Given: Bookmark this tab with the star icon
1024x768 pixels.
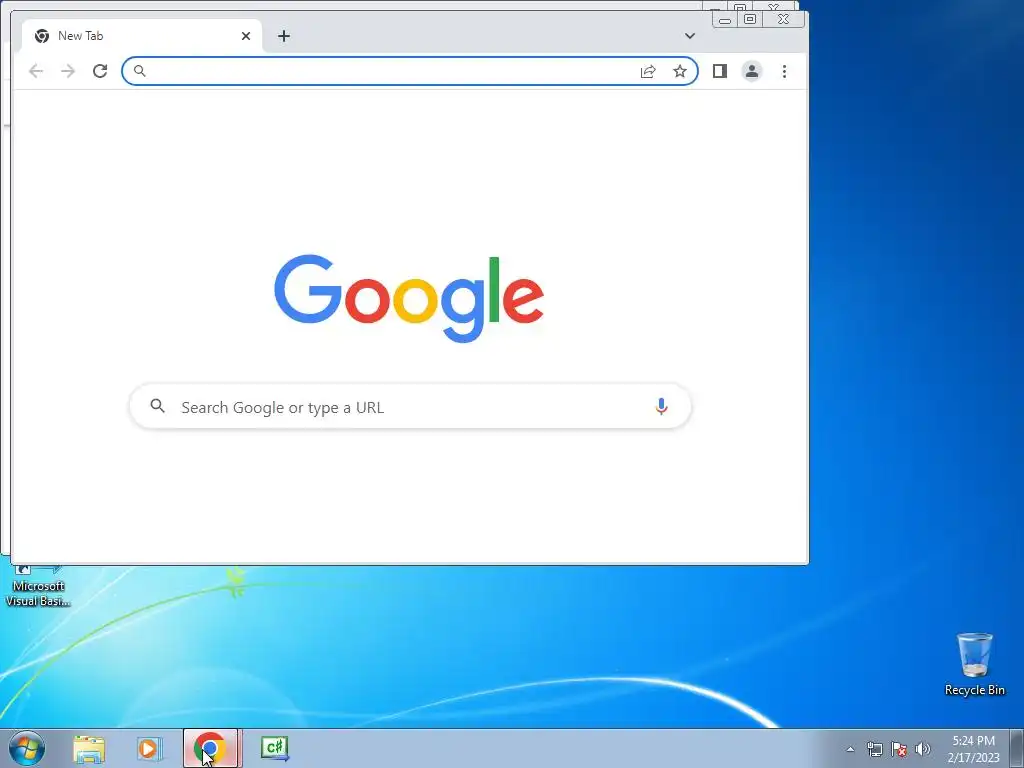Looking at the screenshot, I should 680,71.
